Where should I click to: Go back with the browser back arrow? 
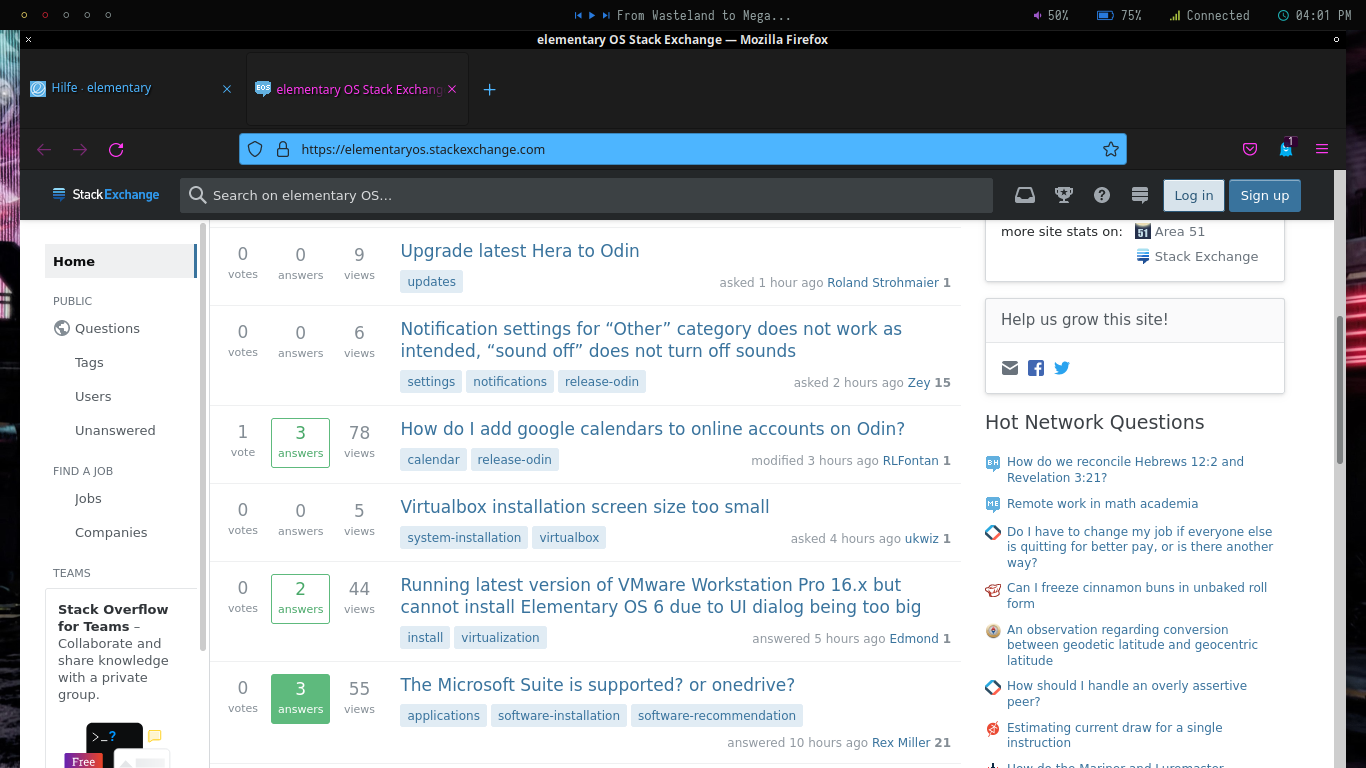tap(44, 150)
